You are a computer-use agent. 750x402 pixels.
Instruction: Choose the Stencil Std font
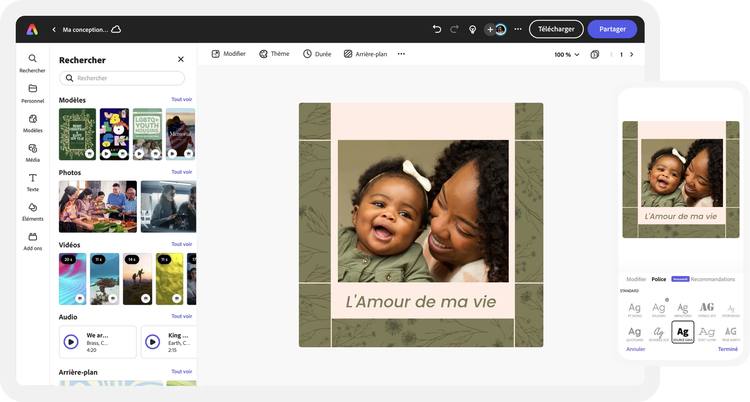[x=707, y=310]
